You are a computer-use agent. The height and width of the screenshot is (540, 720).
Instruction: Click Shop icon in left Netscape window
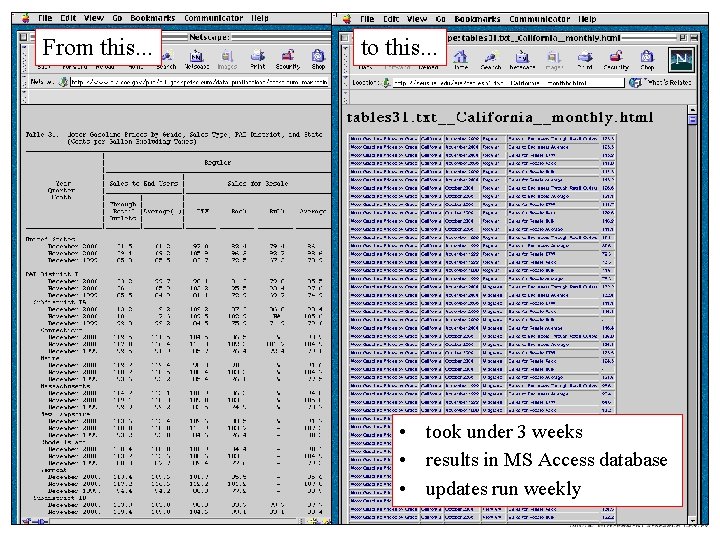tap(318, 58)
